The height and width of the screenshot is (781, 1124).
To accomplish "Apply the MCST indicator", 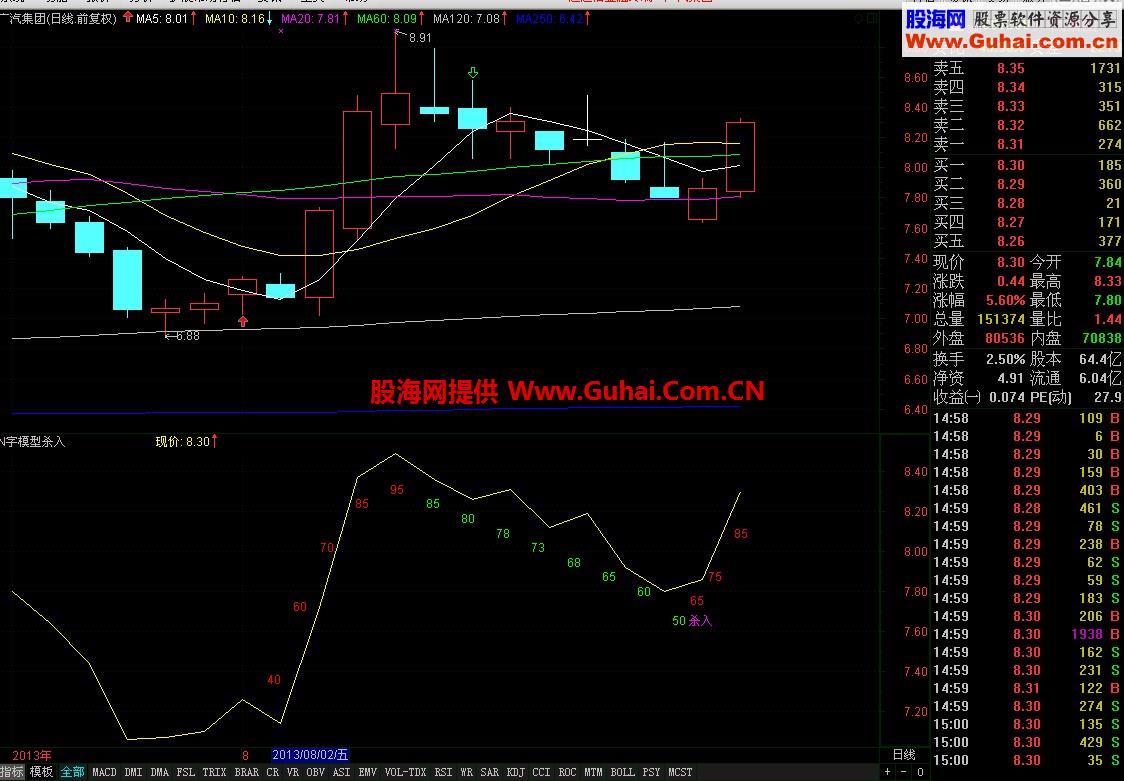I will point(680,772).
